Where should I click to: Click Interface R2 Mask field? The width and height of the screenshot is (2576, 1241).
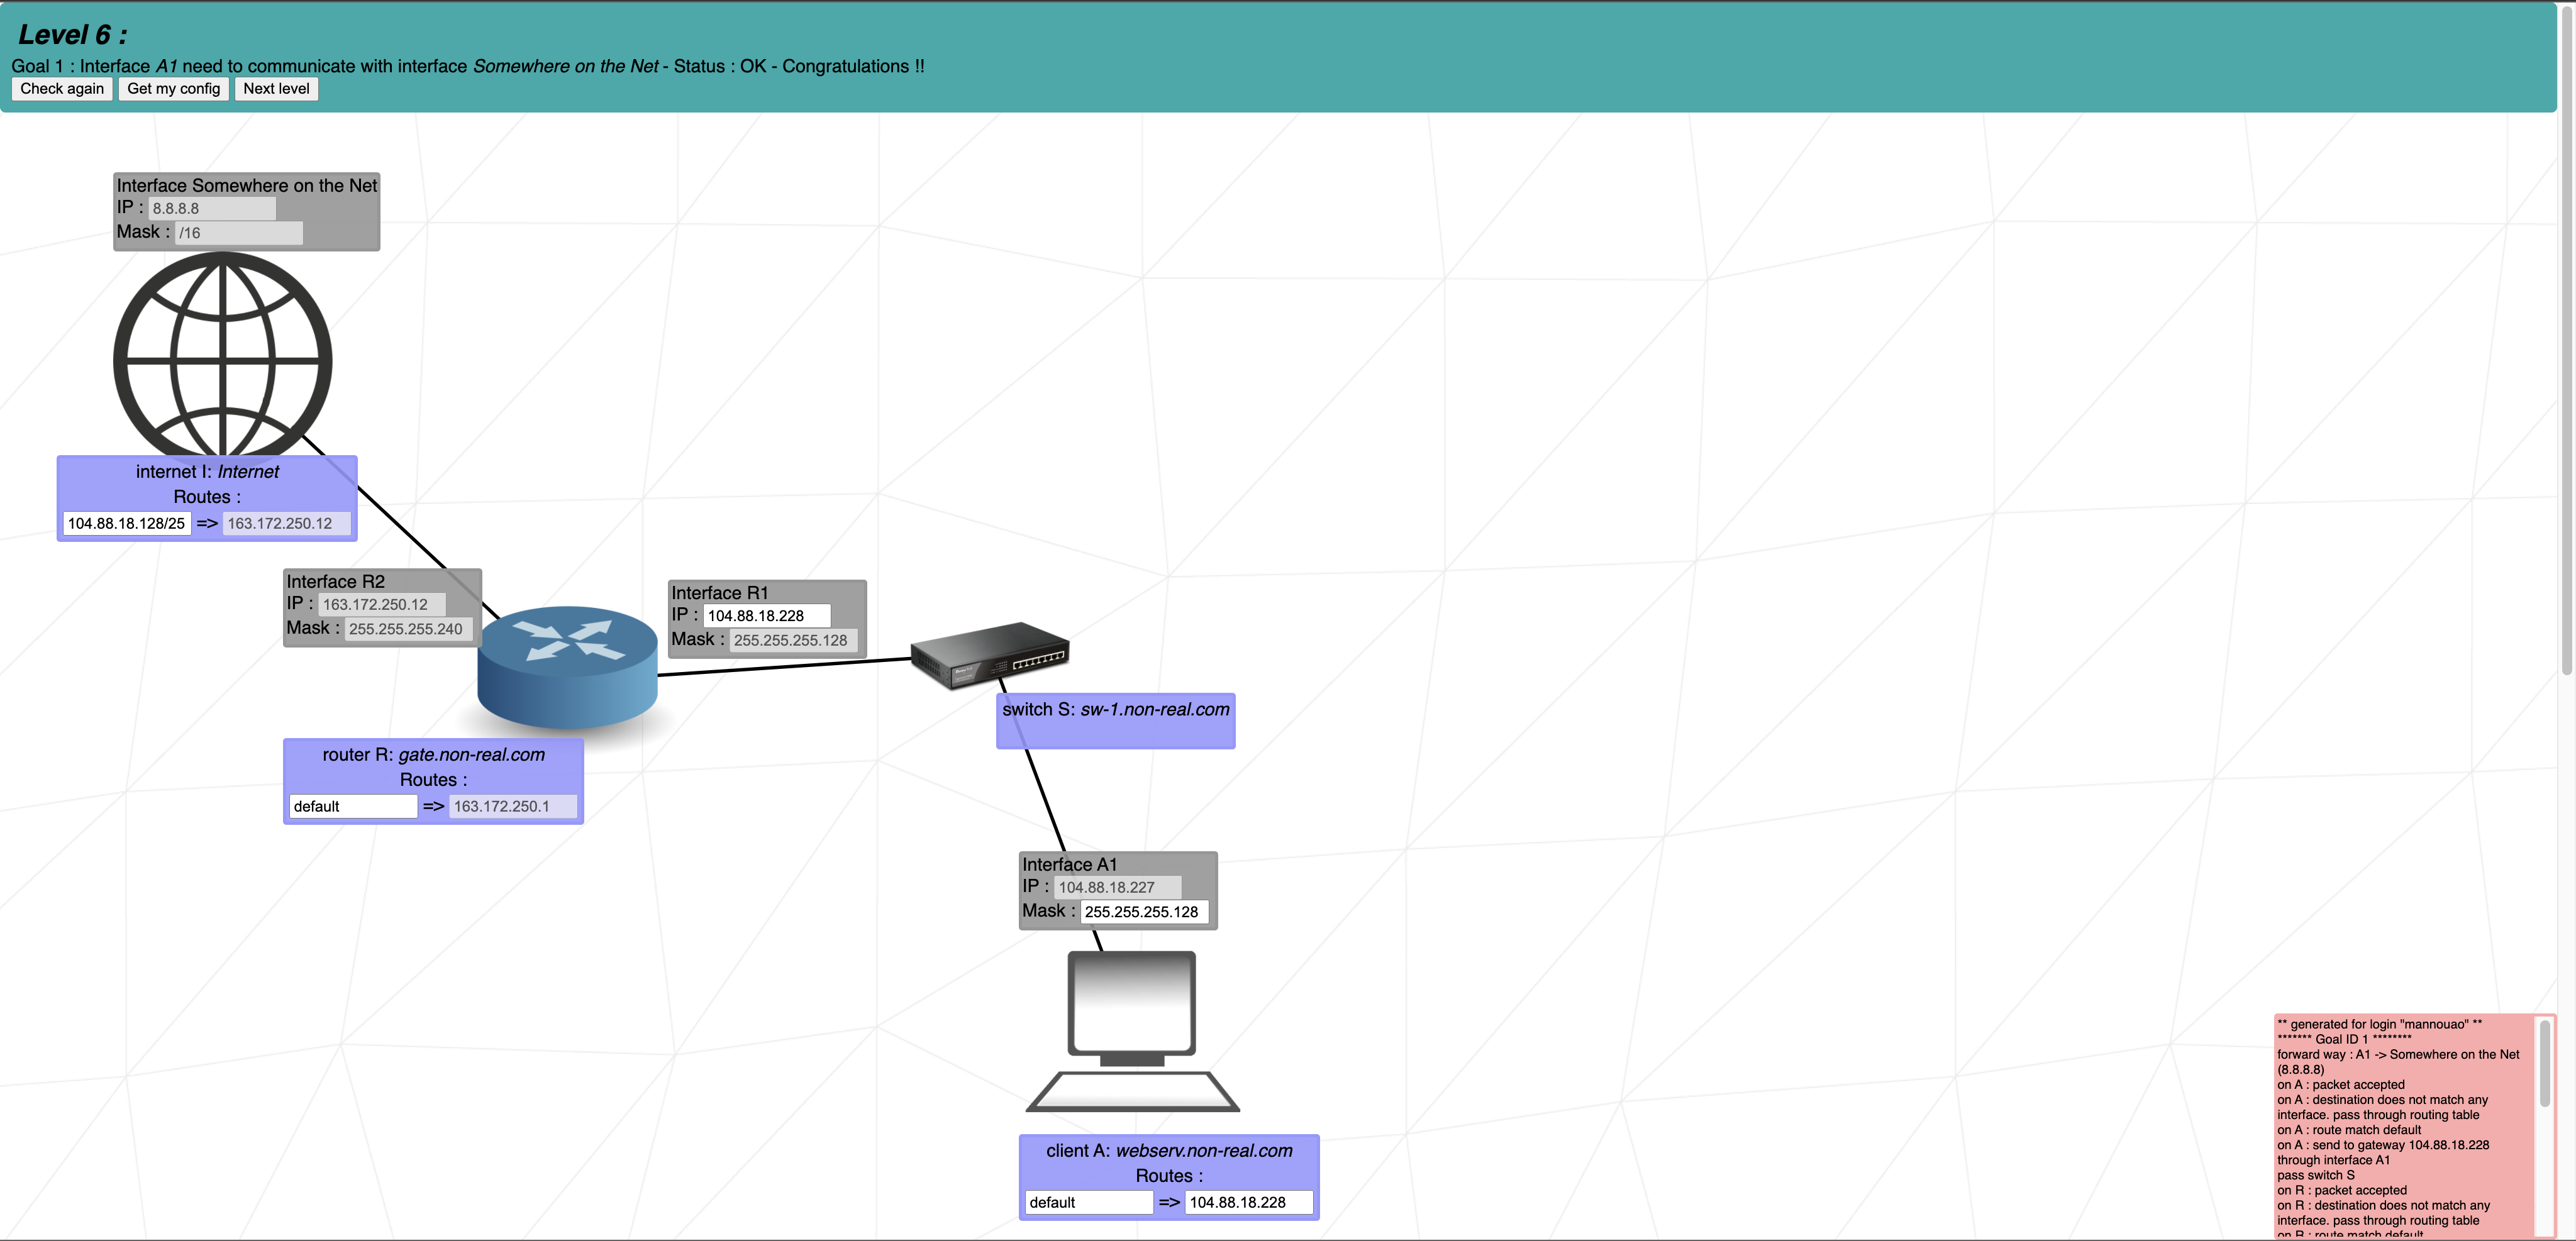click(407, 629)
